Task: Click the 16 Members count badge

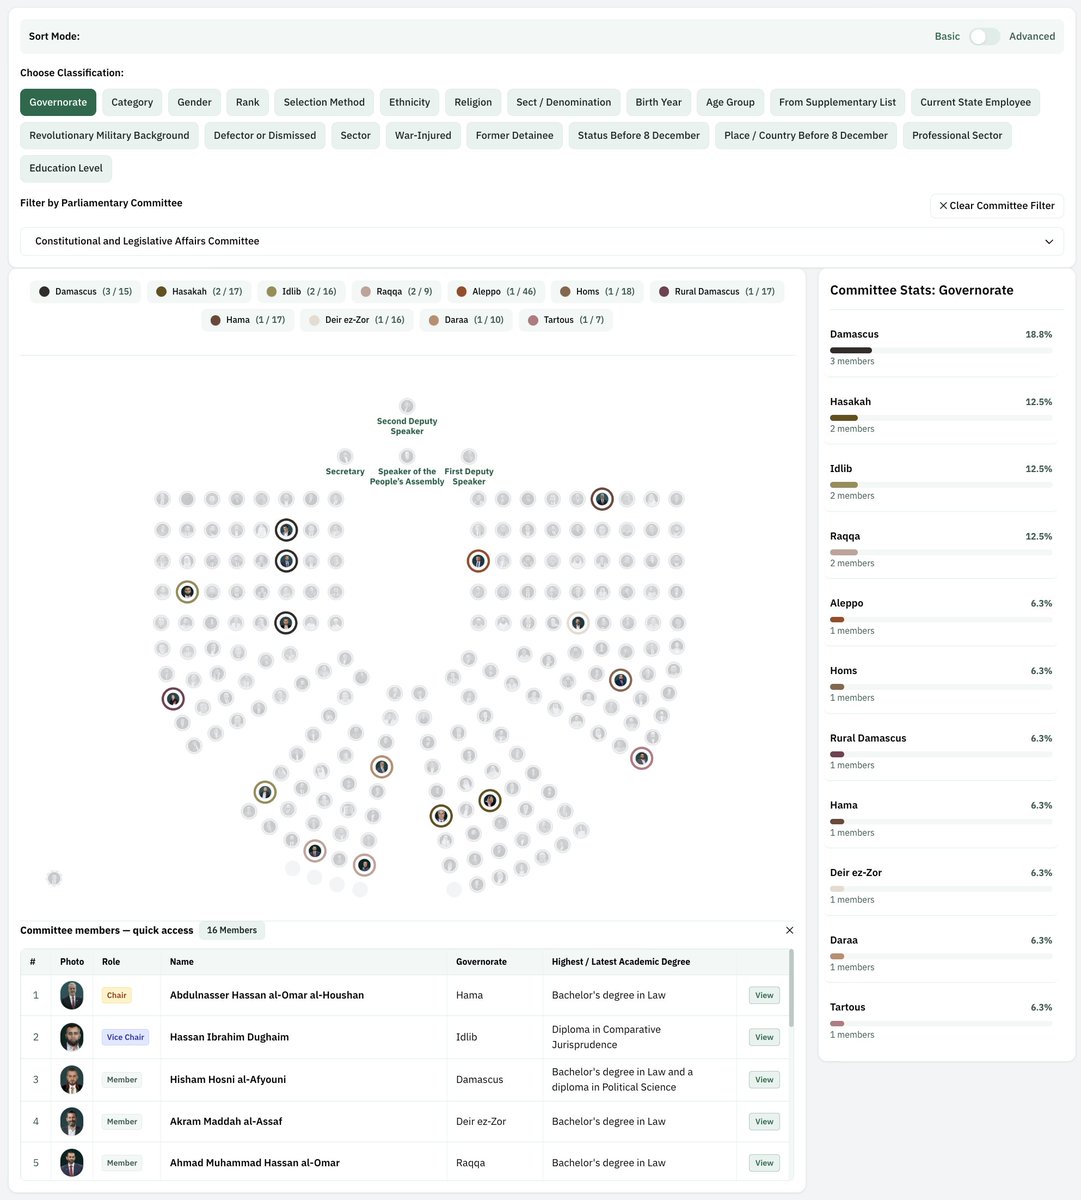Action: click(232, 930)
